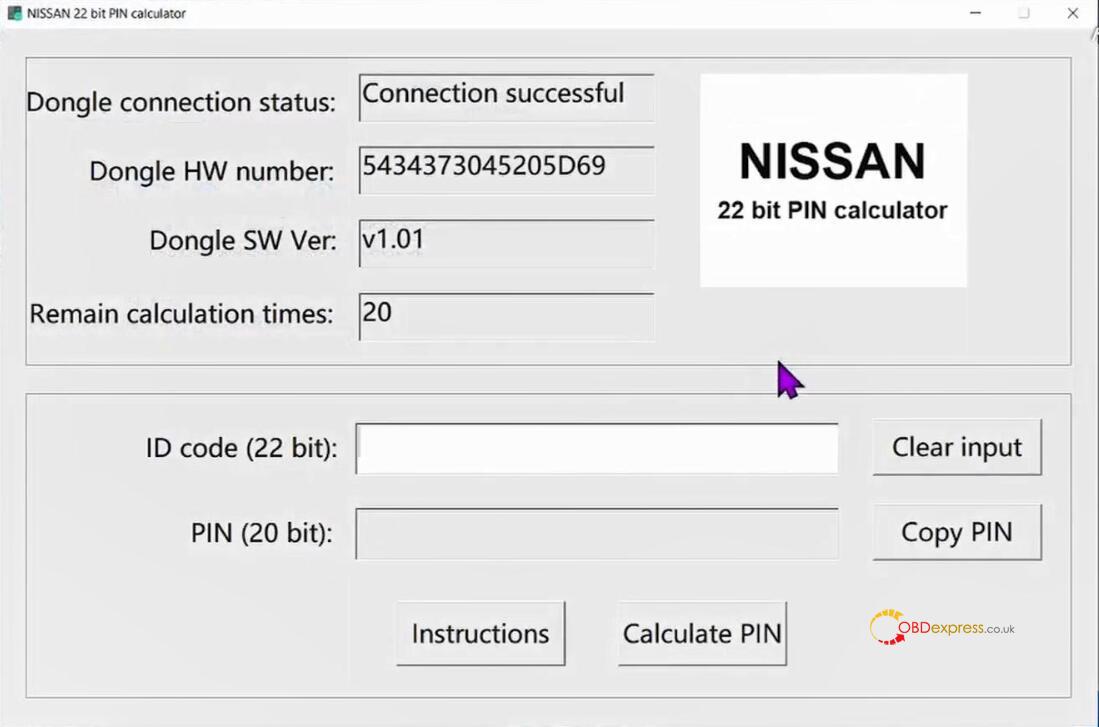Viewport: 1099px width, 727px height.
Task: Click the 'Dongle HW number:' label
Action: (212, 171)
